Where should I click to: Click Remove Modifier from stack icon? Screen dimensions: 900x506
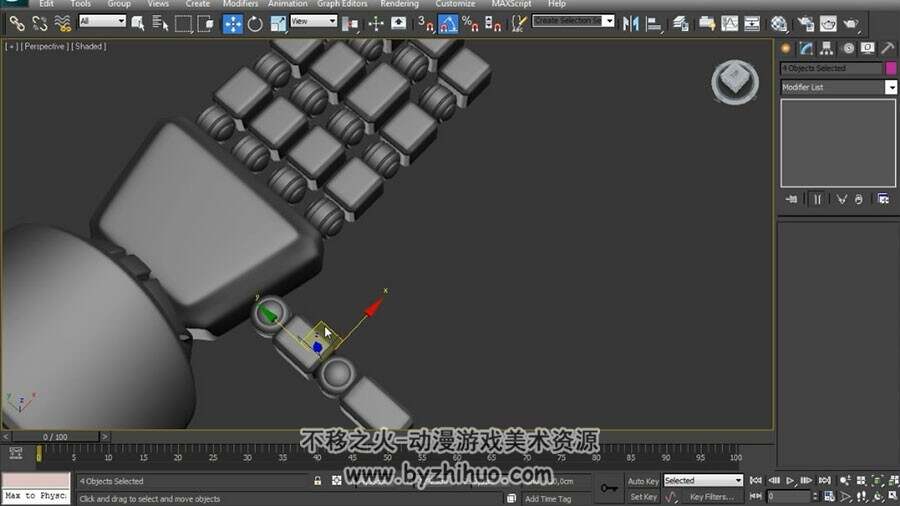(x=859, y=199)
